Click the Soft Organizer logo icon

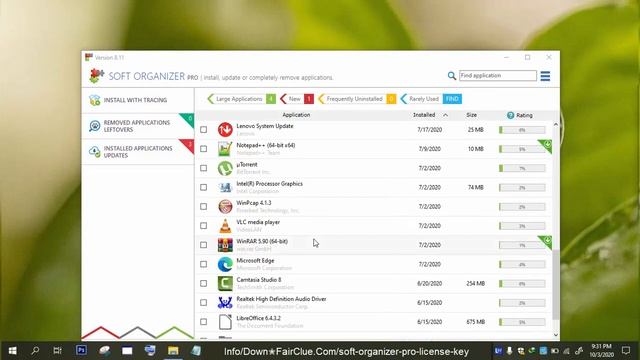[x=96, y=76]
